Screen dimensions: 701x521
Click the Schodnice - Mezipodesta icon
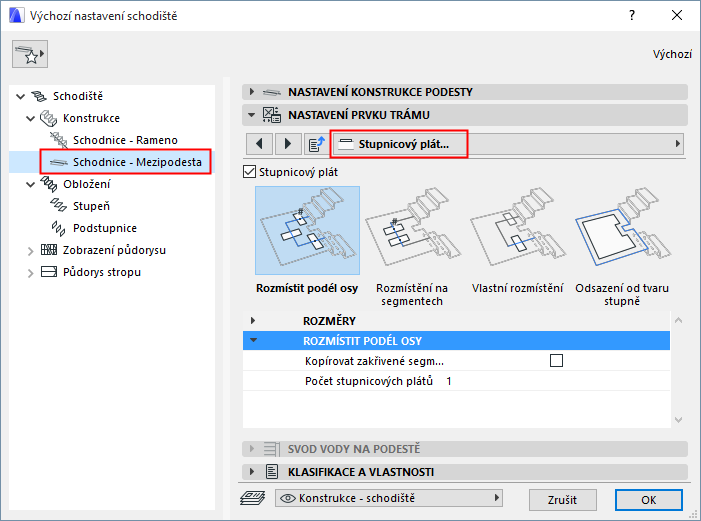pos(59,162)
